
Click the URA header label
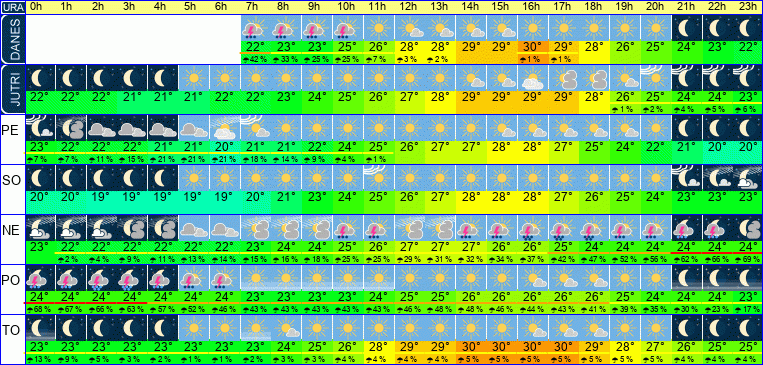click(12, 7)
